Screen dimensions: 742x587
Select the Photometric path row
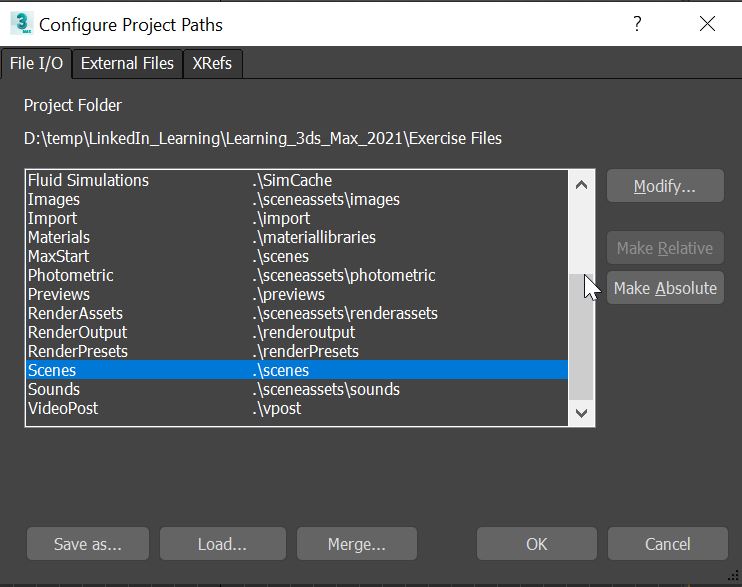(x=297, y=275)
